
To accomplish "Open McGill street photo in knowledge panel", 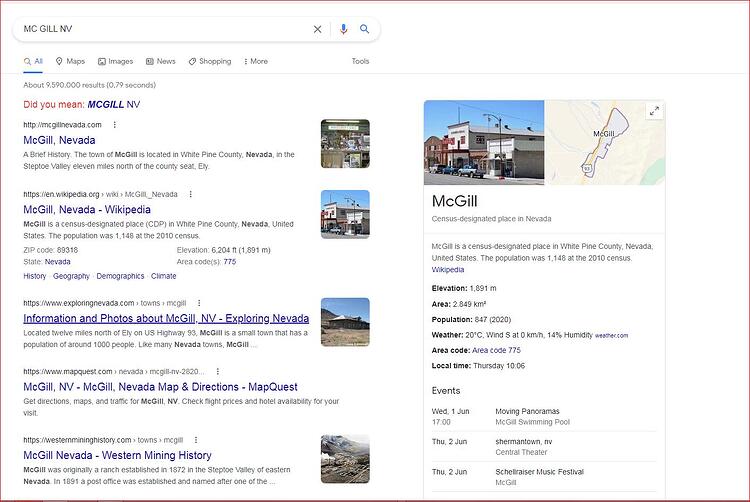I will 484,142.
